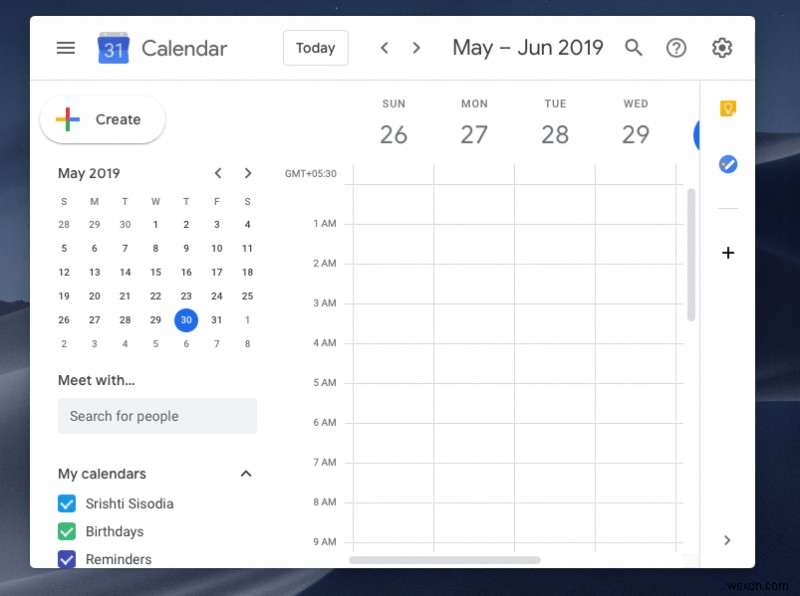The image size is (800, 596).
Task: Click the vertical scrollbar of the week grid
Action: click(691, 255)
